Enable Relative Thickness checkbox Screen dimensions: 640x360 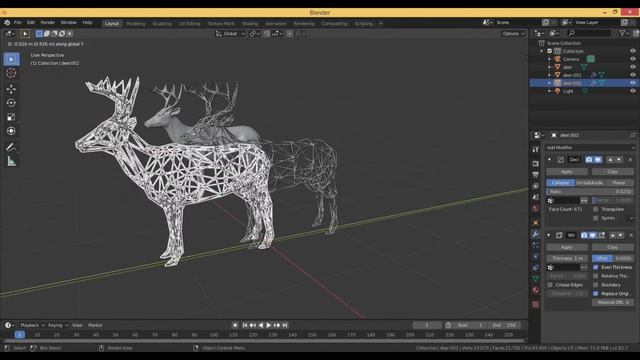[596, 276]
